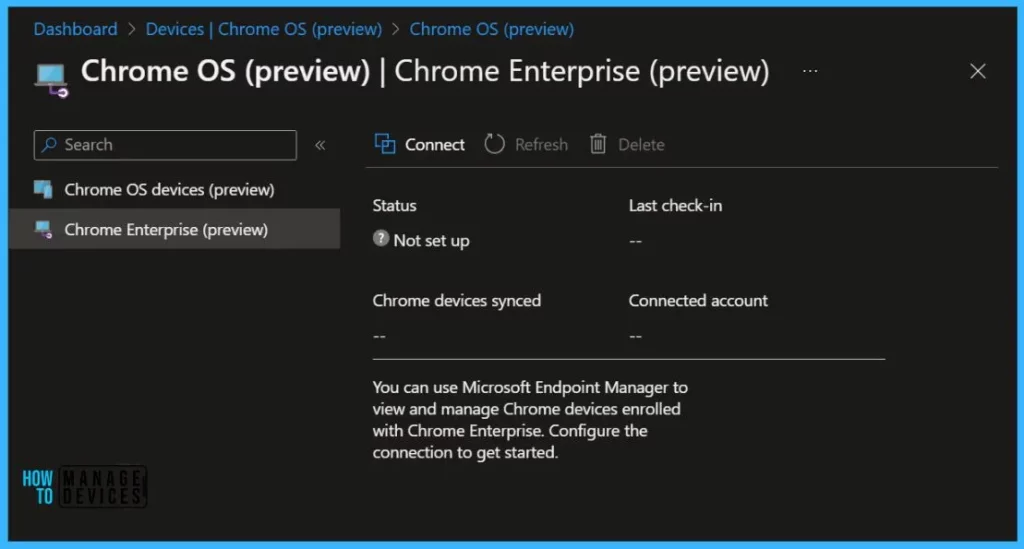This screenshot has height=549, width=1024.
Task: Click the Refresh button label
Action: coord(541,144)
